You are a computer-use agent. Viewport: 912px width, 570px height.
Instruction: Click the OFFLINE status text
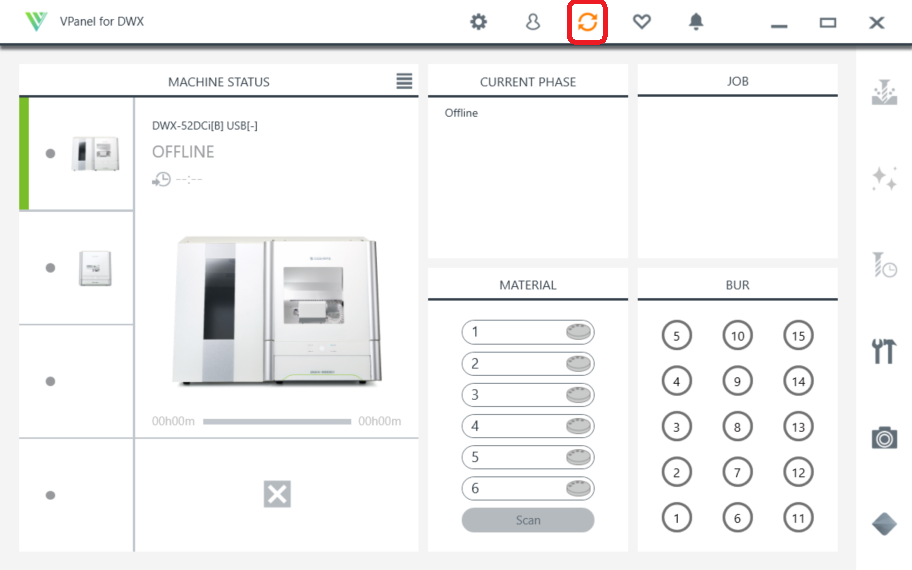[183, 152]
